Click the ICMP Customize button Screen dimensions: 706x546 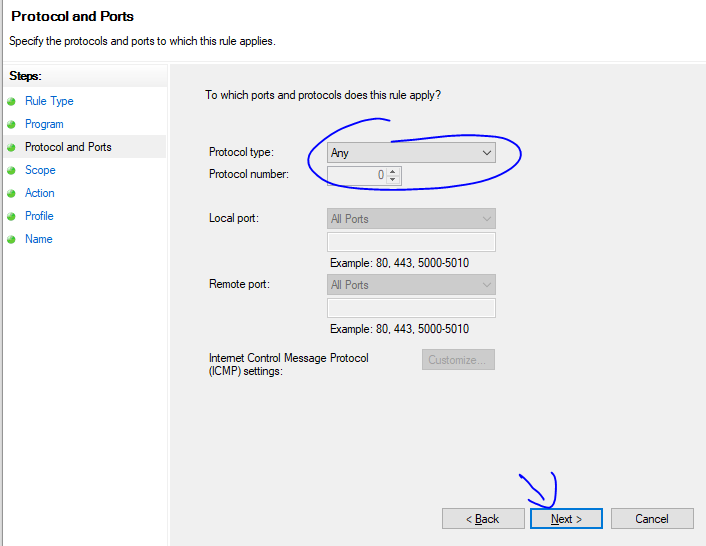tap(458, 360)
